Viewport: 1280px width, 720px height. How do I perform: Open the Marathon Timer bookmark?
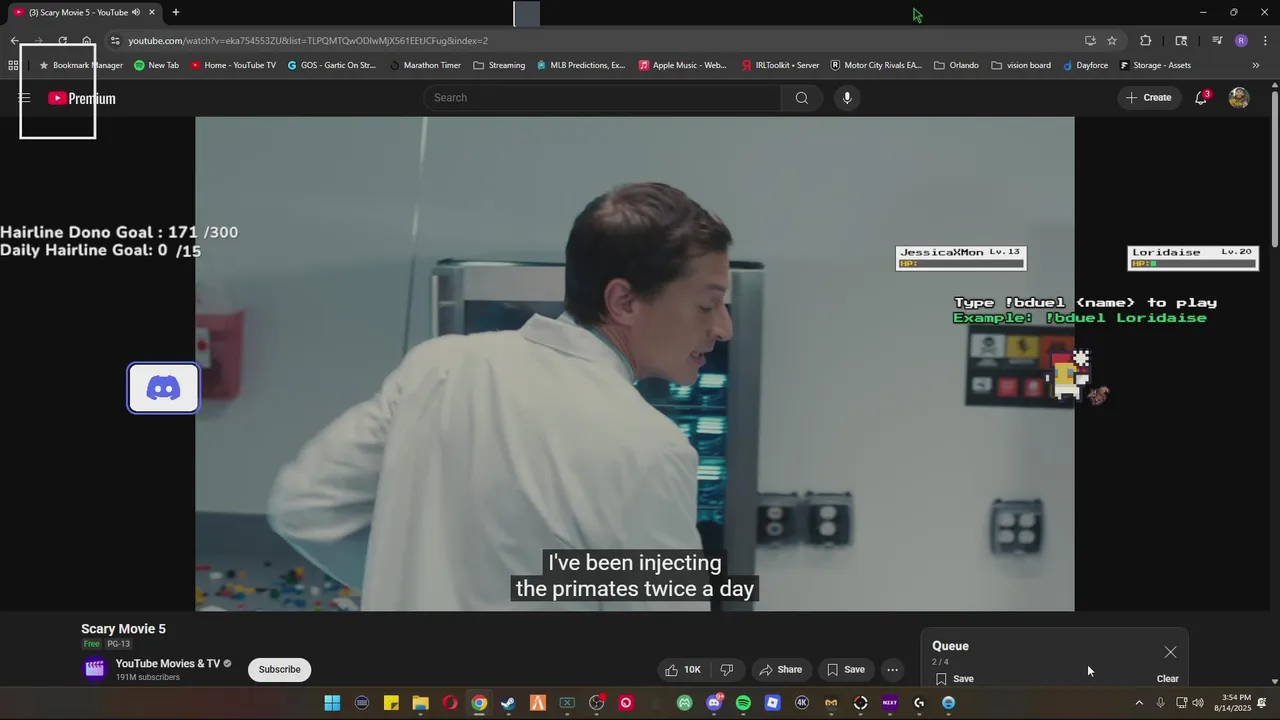click(x=424, y=65)
